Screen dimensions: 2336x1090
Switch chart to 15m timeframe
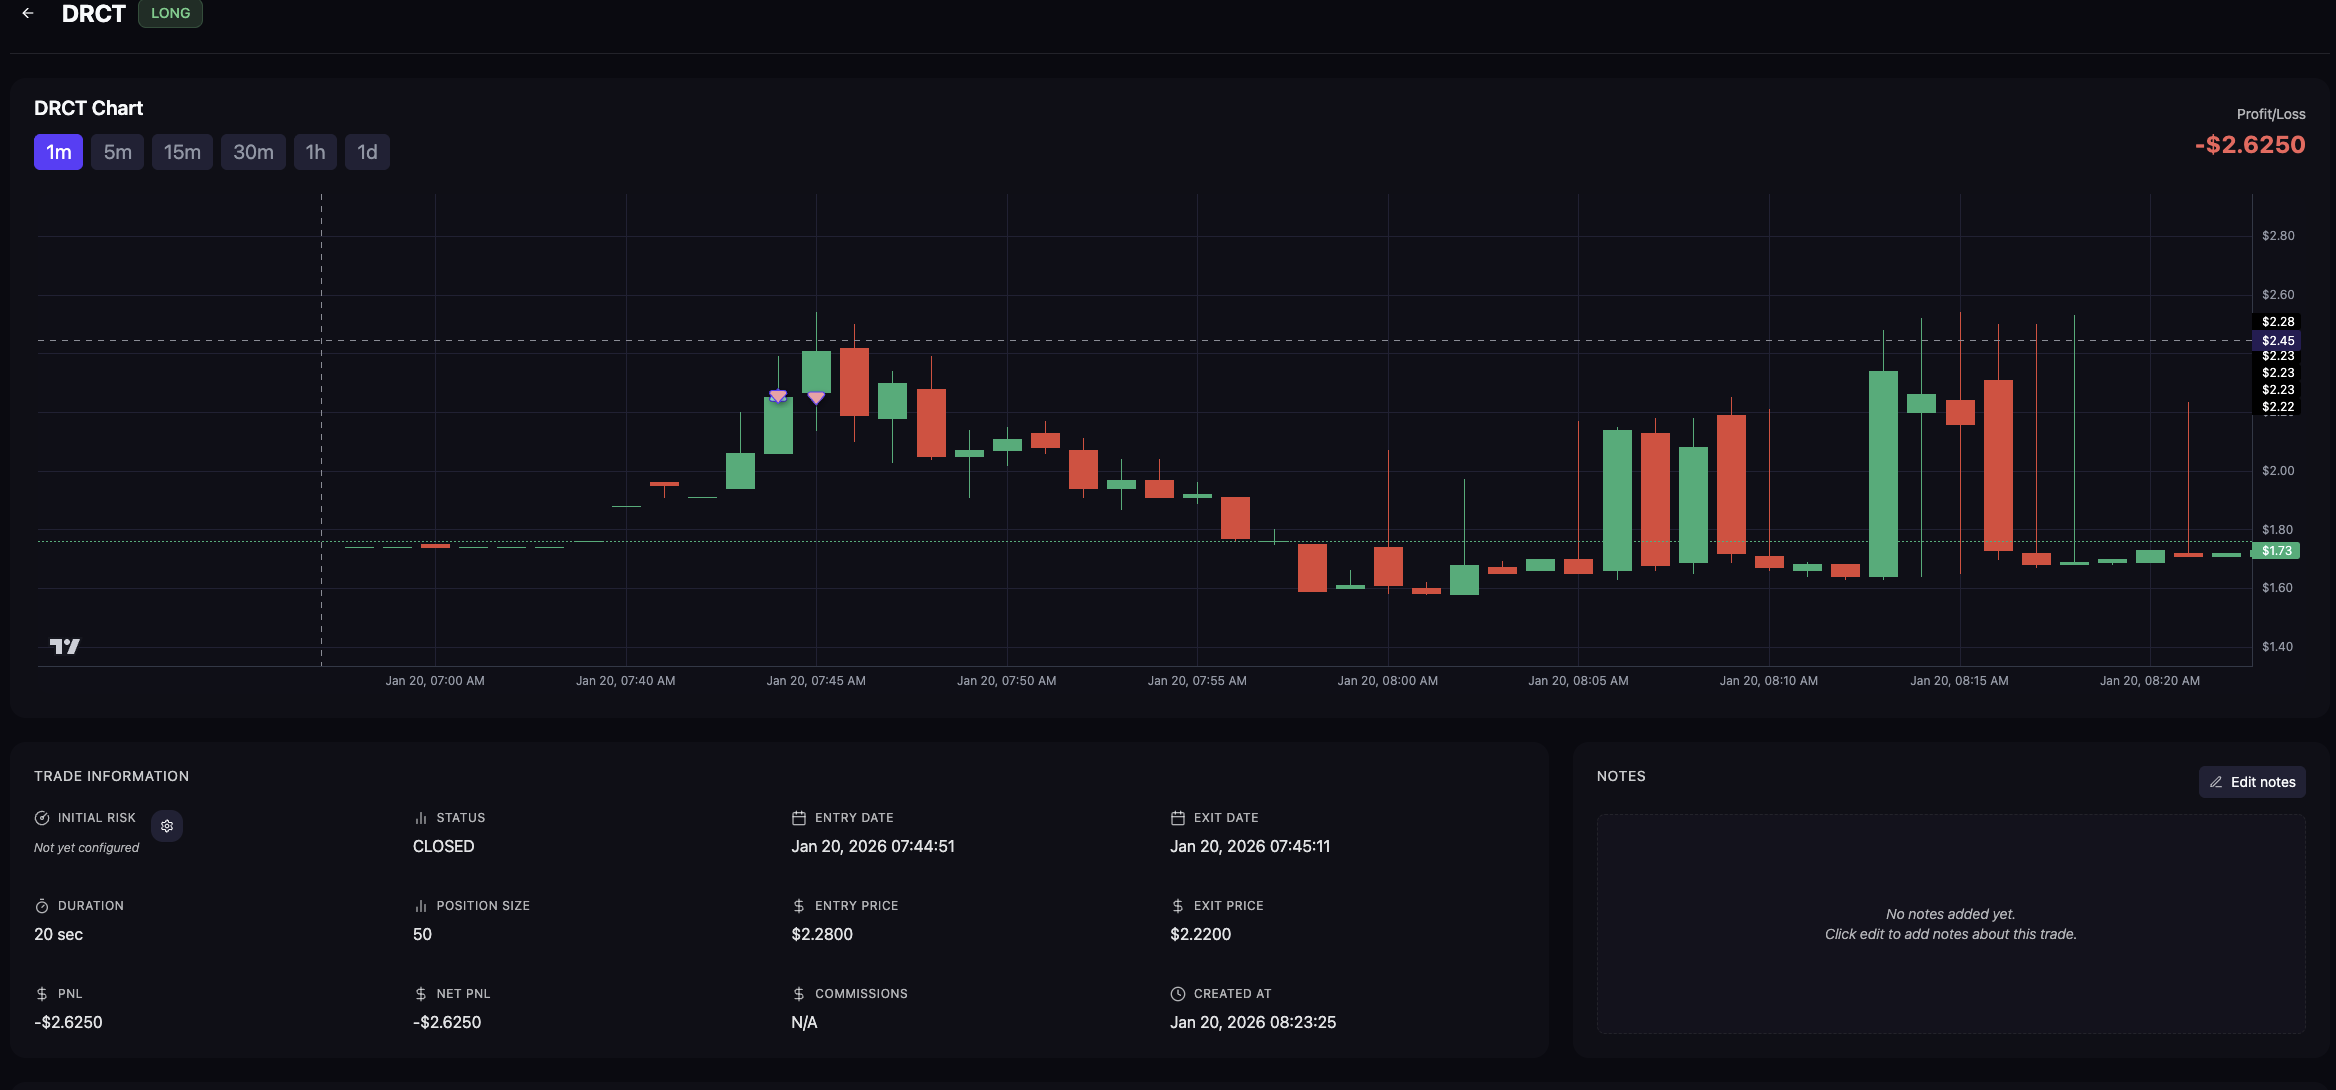click(x=182, y=152)
